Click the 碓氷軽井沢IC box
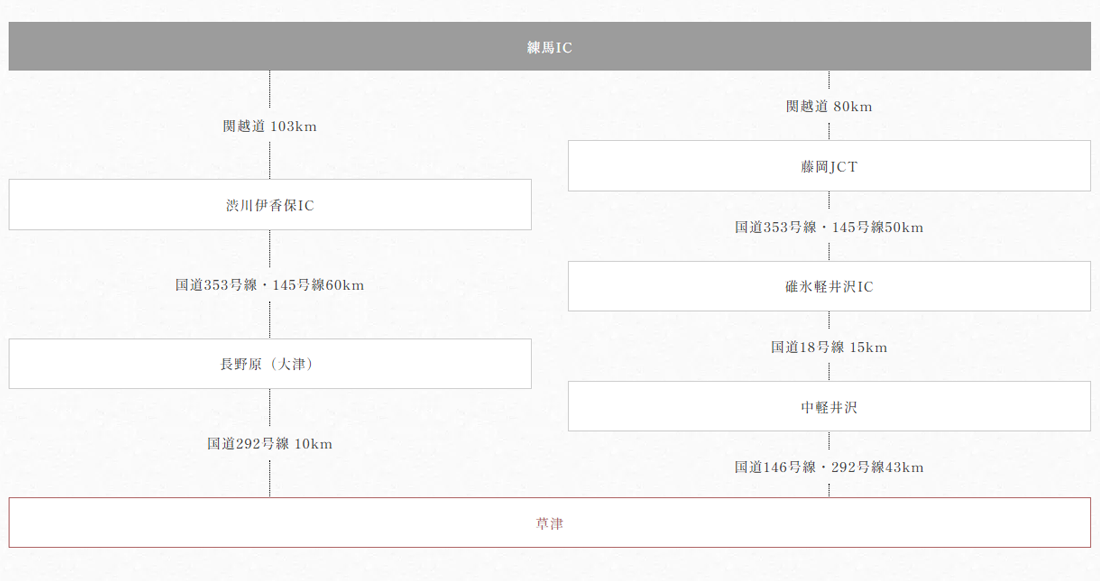This screenshot has height=581, width=1100. click(829, 286)
